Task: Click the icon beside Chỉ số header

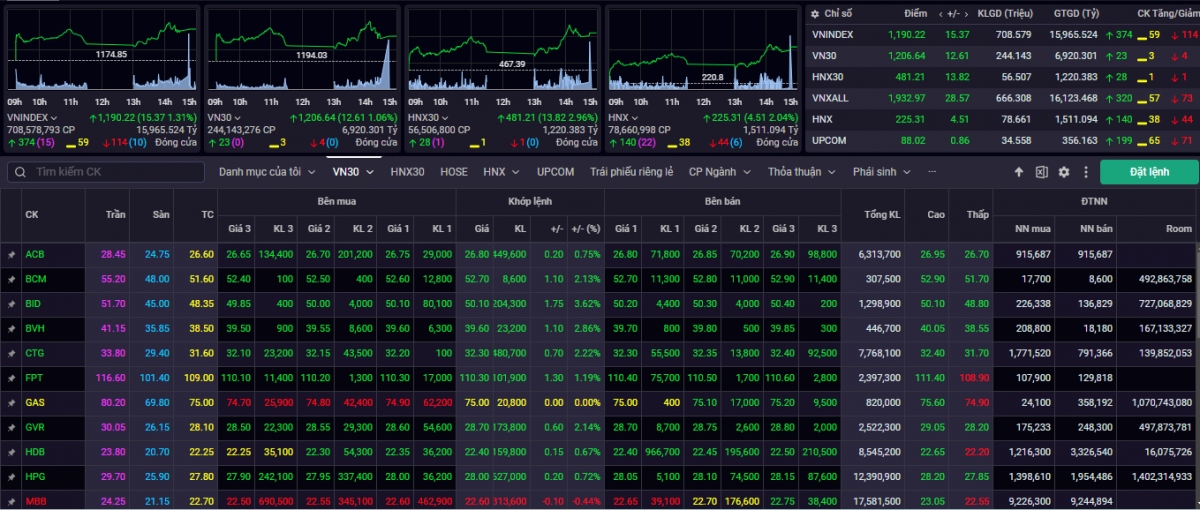Action: pos(815,13)
